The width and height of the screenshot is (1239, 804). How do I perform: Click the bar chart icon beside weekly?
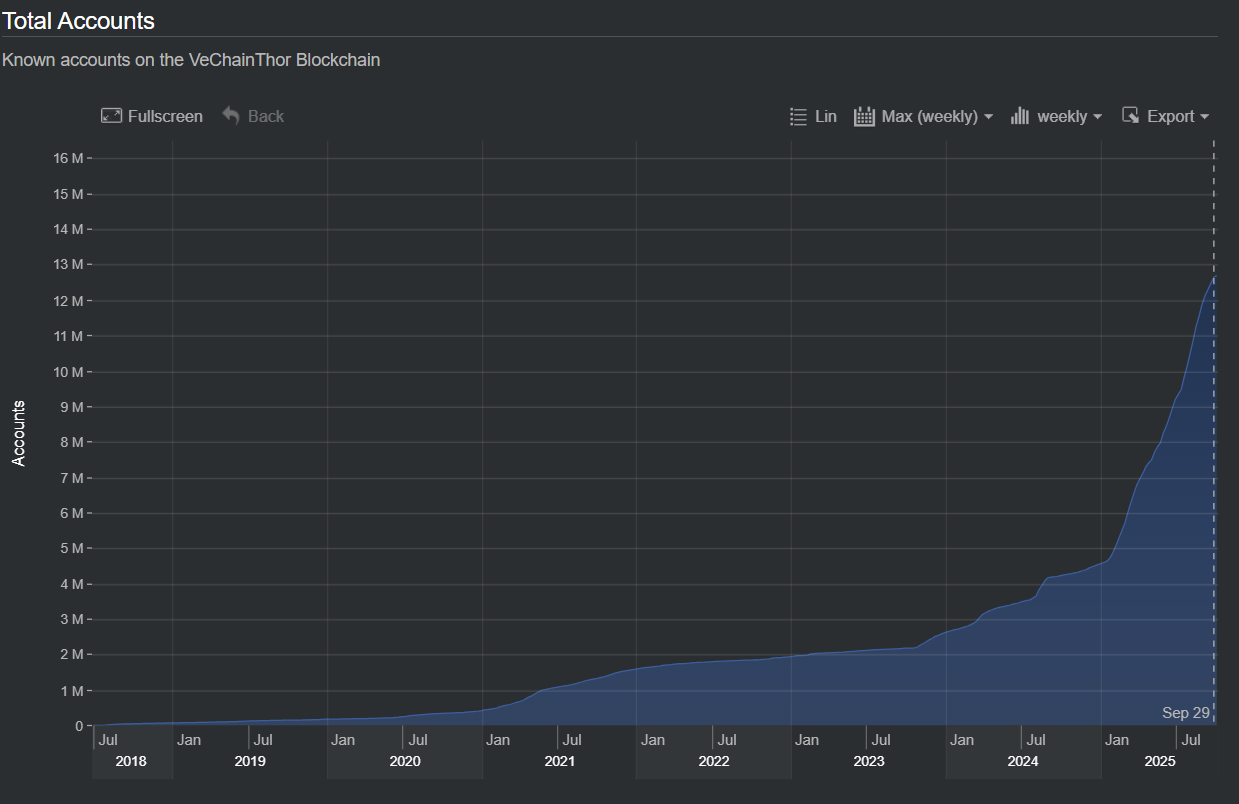point(1020,116)
